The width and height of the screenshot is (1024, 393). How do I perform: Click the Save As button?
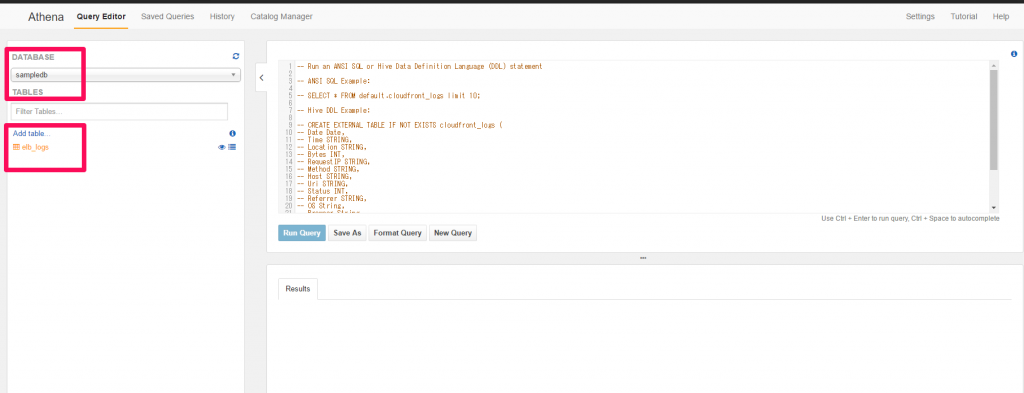[347, 233]
